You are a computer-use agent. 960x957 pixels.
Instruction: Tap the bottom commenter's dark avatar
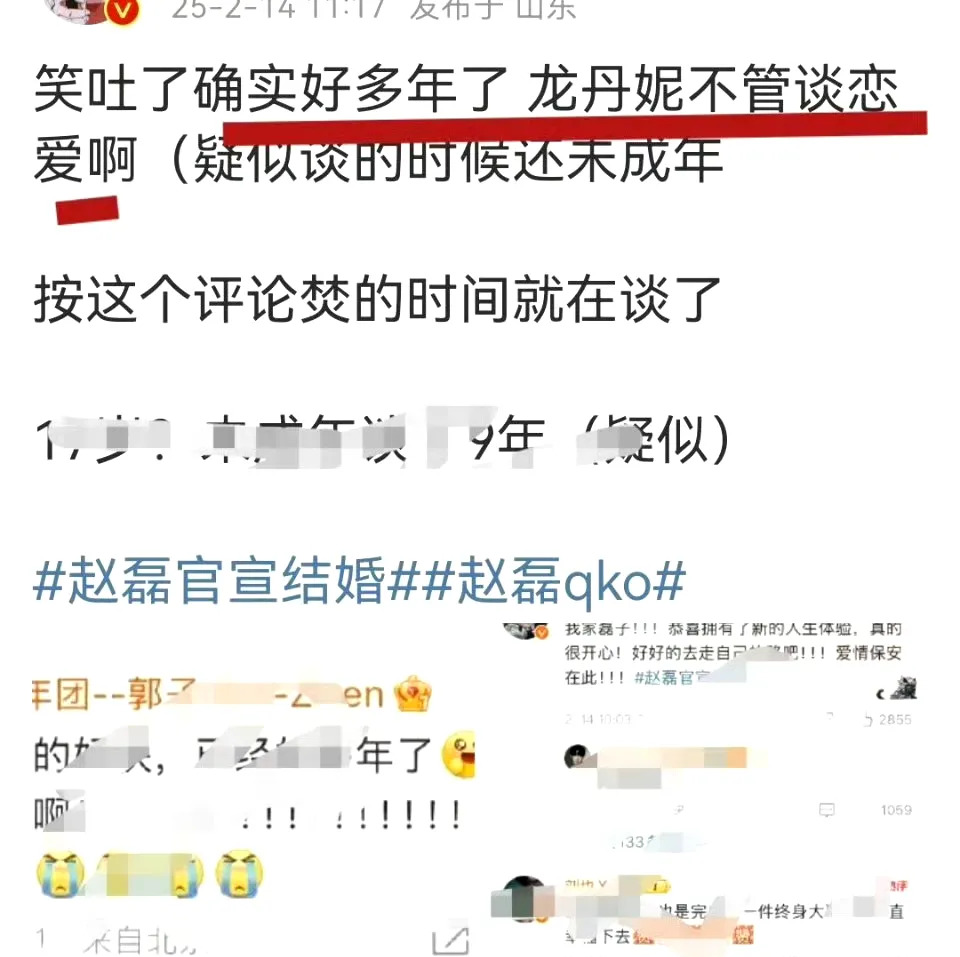[524, 899]
